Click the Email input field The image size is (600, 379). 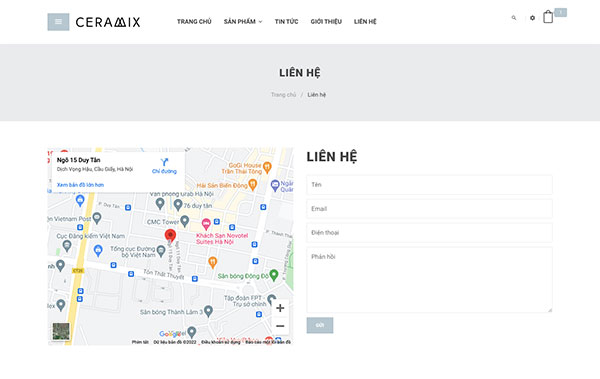point(429,209)
